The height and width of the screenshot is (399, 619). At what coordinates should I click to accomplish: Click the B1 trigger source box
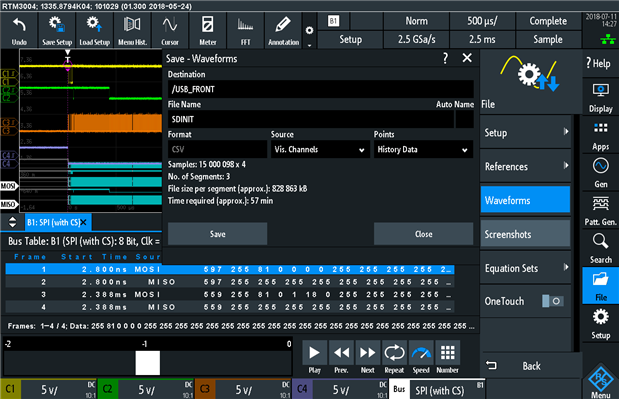point(334,21)
